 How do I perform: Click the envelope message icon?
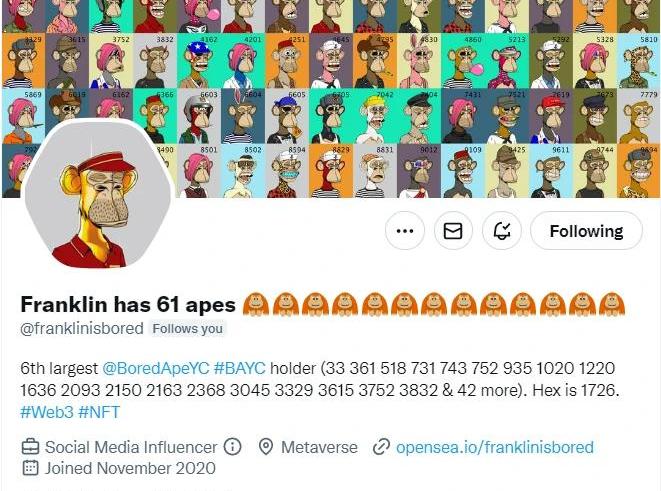click(453, 231)
